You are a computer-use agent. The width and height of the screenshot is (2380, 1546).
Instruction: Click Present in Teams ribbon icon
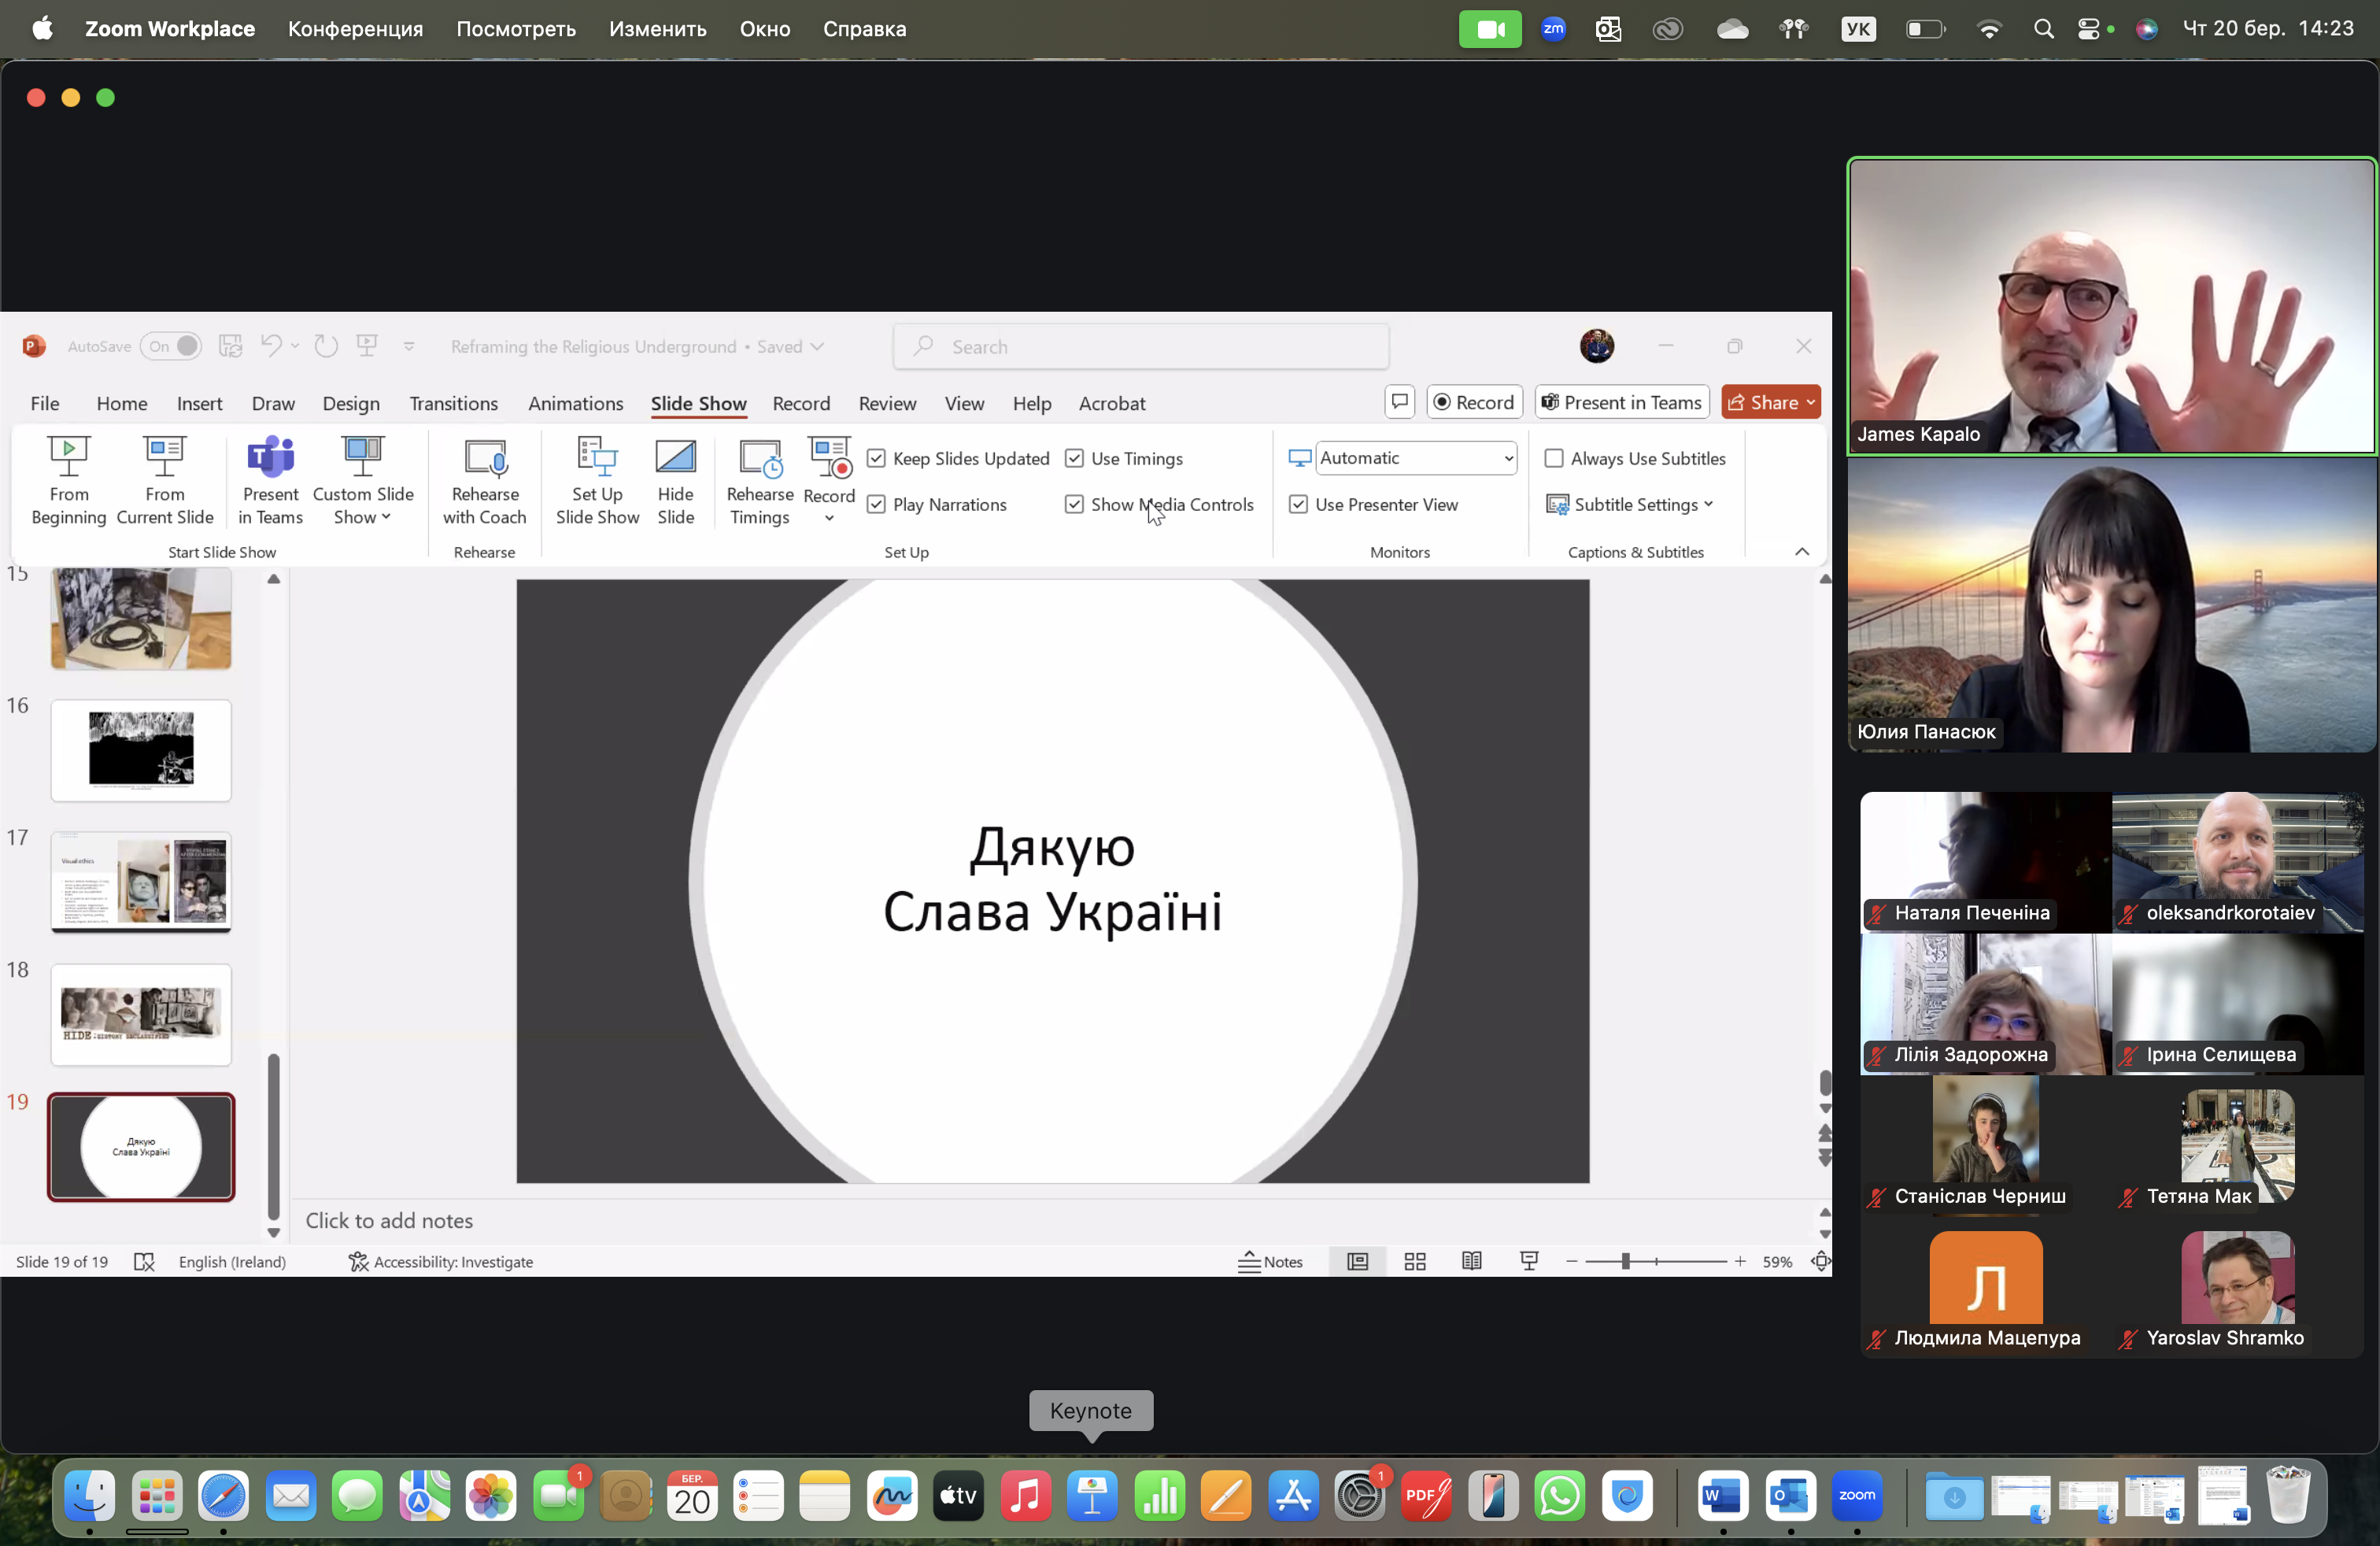pyautogui.click(x=270, y=480)
